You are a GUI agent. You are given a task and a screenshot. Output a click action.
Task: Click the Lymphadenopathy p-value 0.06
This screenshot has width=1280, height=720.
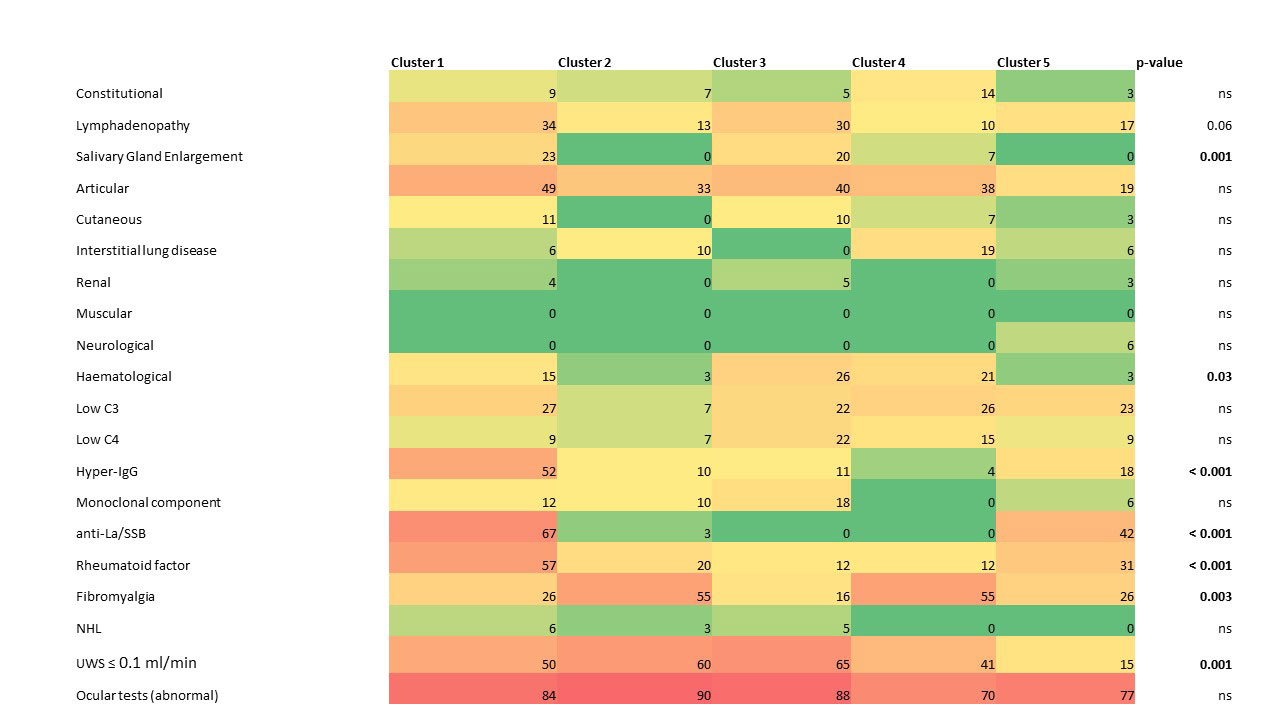[1218, 126]
